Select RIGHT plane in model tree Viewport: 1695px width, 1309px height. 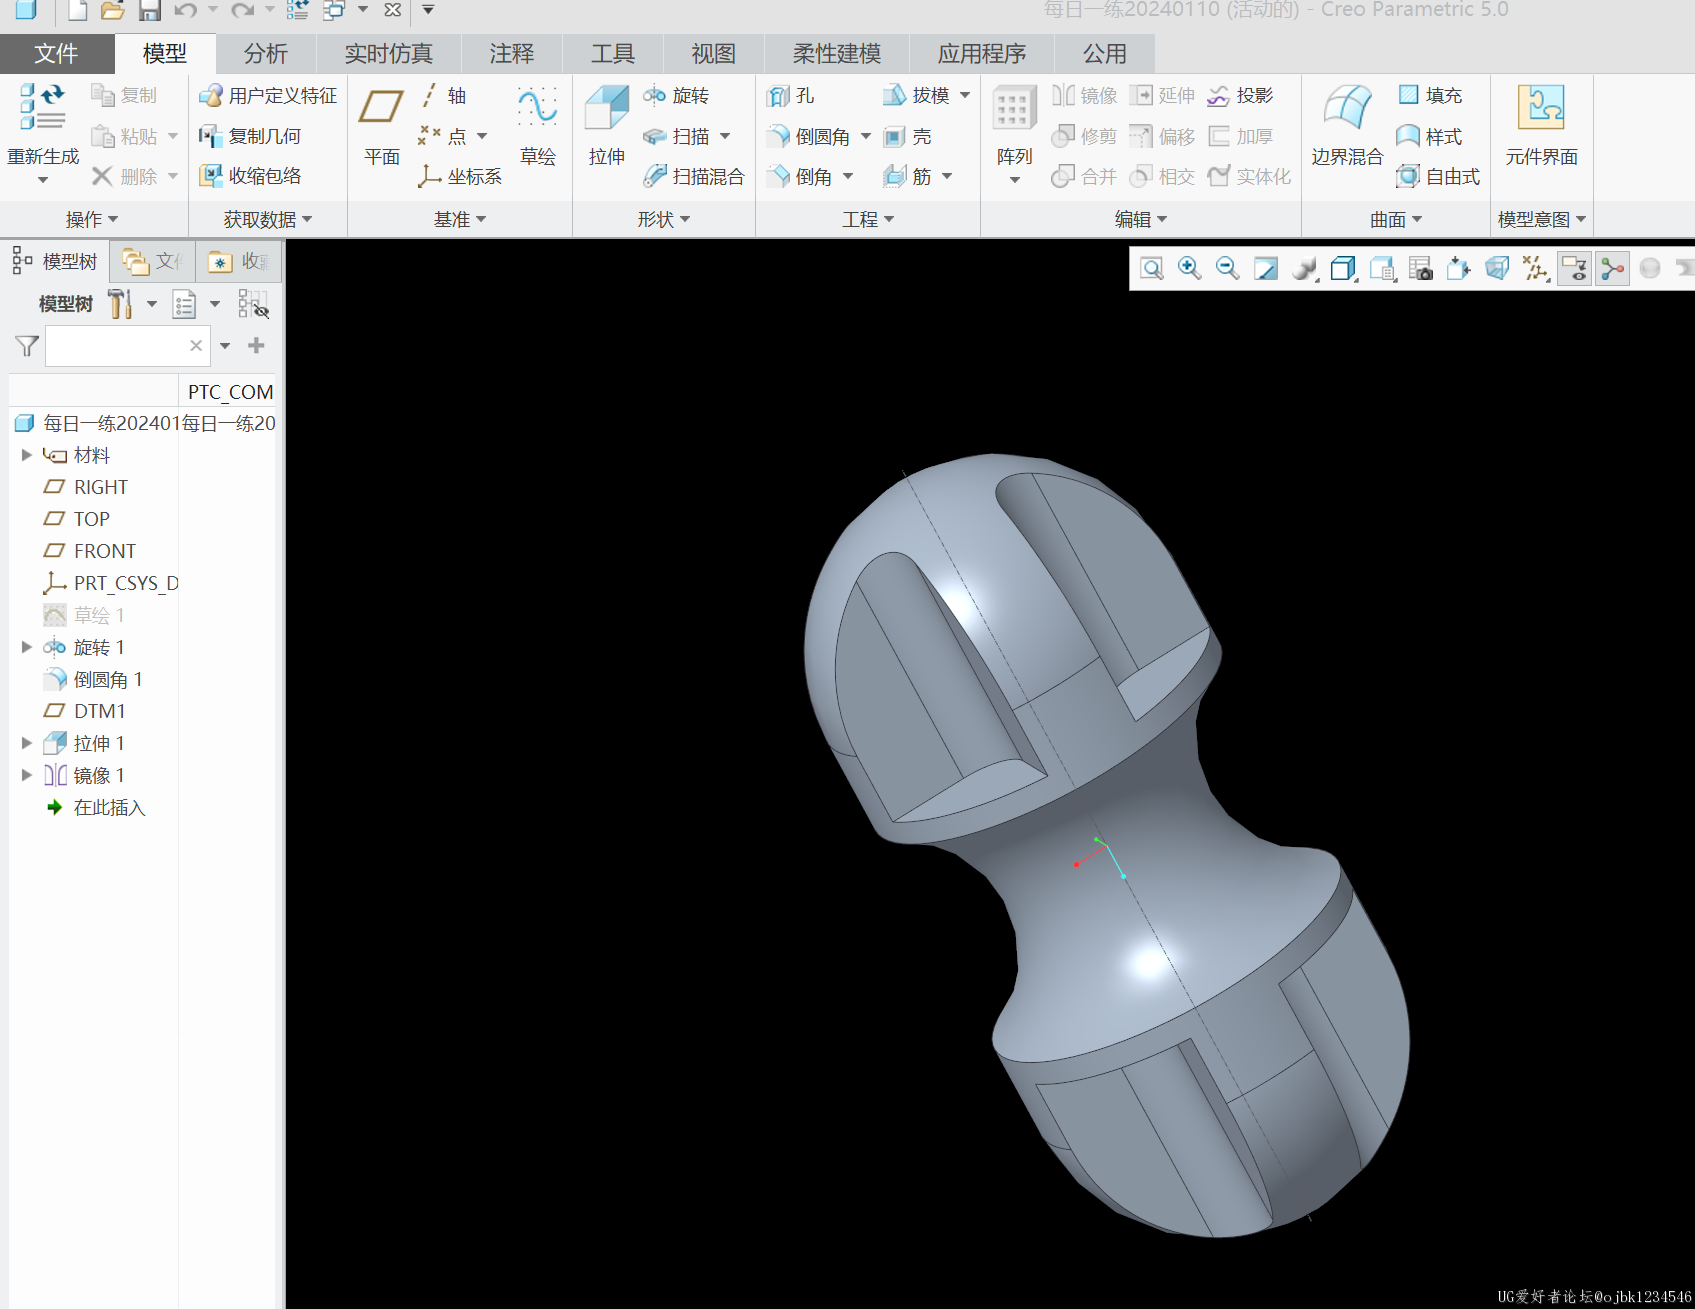pos(86,487)
